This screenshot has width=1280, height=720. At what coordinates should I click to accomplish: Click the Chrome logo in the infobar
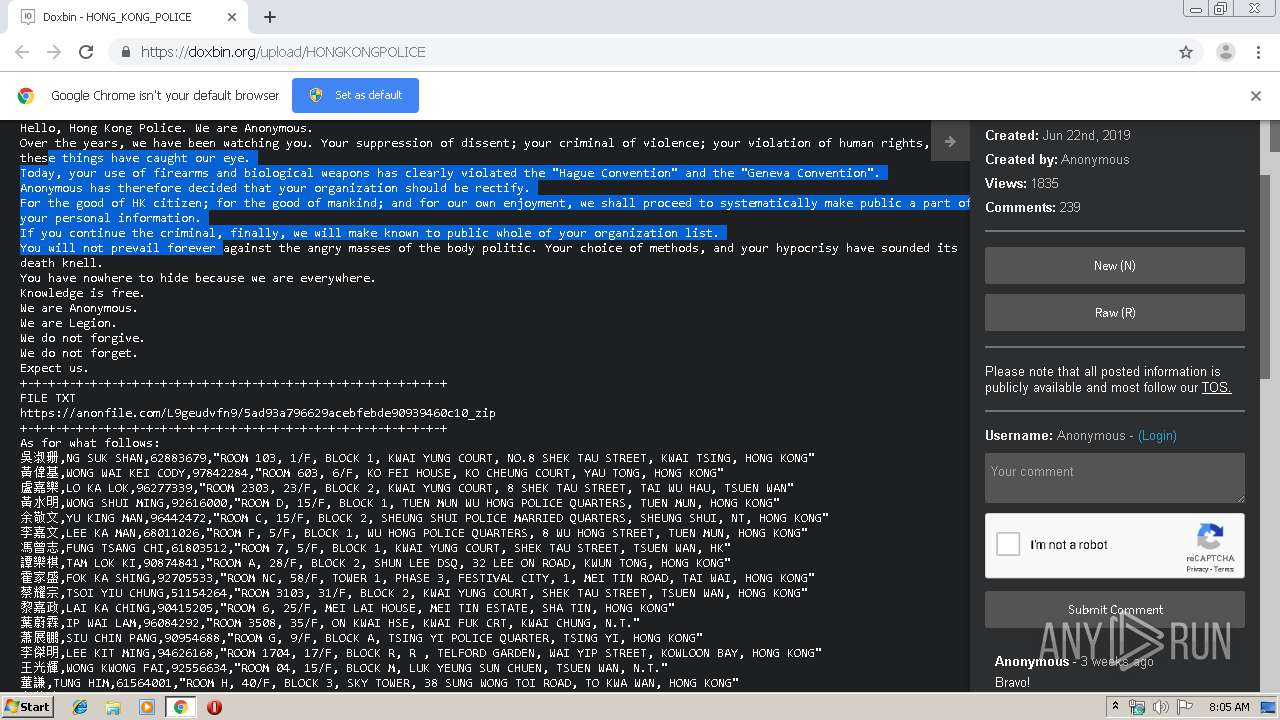pos(26,96)
